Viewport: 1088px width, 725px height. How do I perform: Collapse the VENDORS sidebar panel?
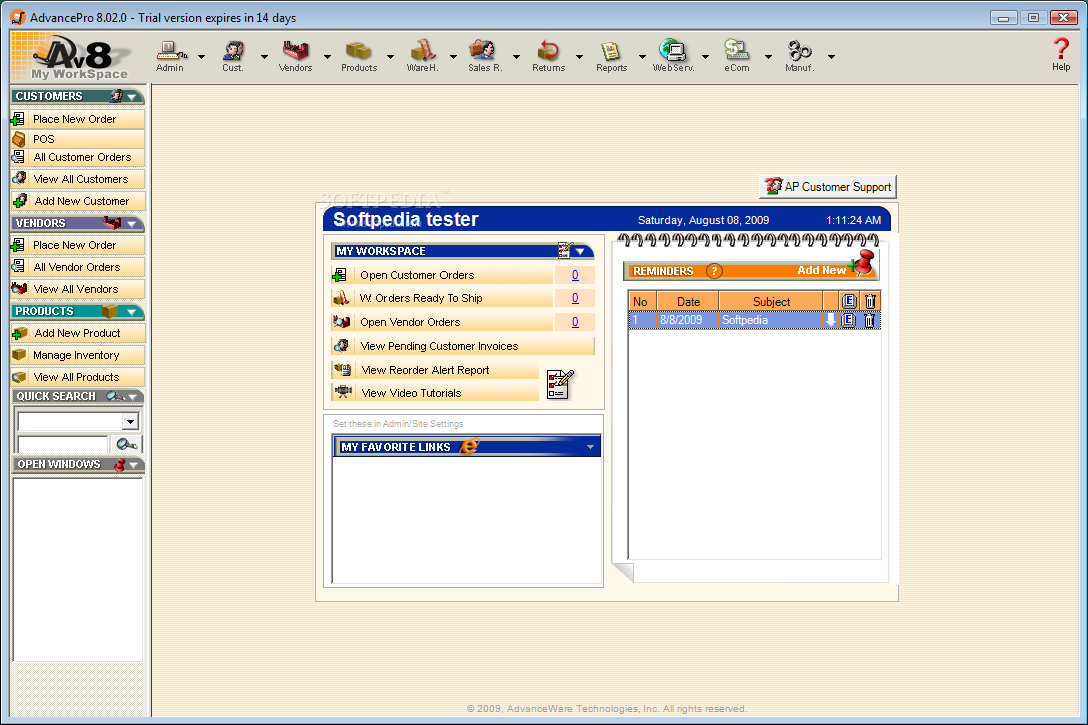132,224
